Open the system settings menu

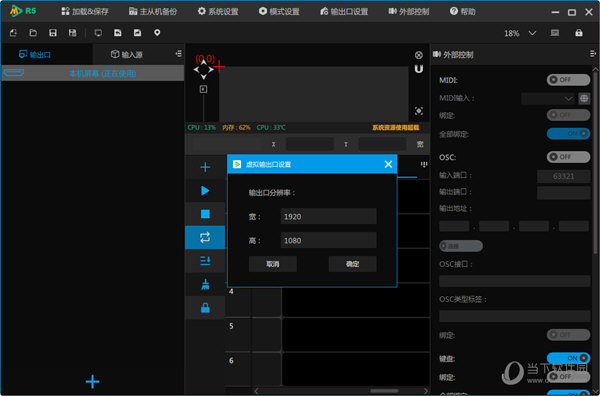[x=218, y=11]
